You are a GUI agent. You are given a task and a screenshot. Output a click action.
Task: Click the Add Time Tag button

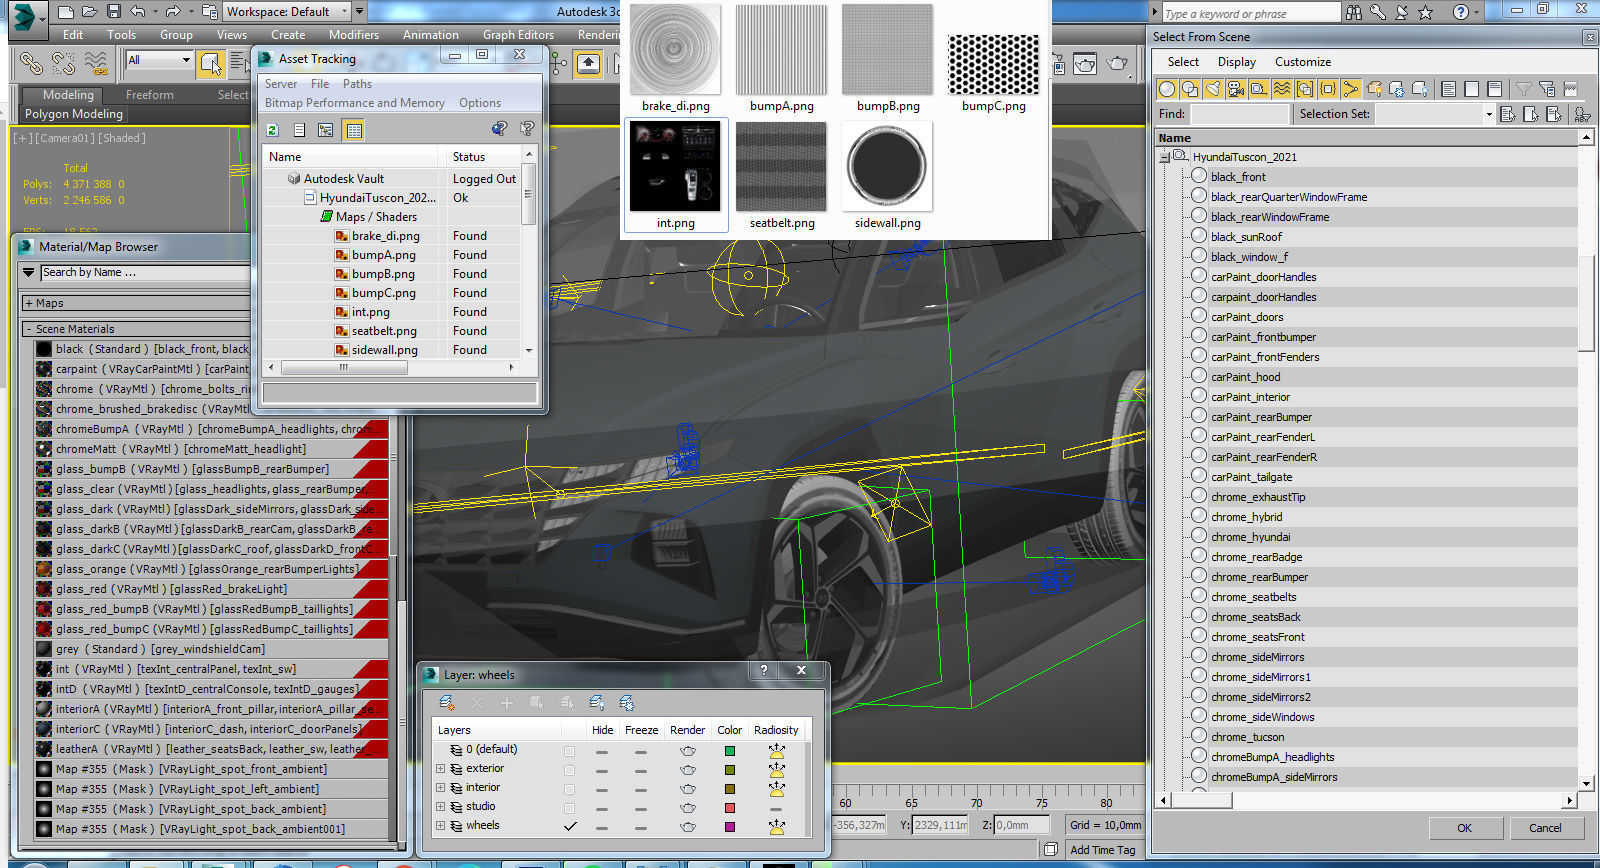(1103, 850)
